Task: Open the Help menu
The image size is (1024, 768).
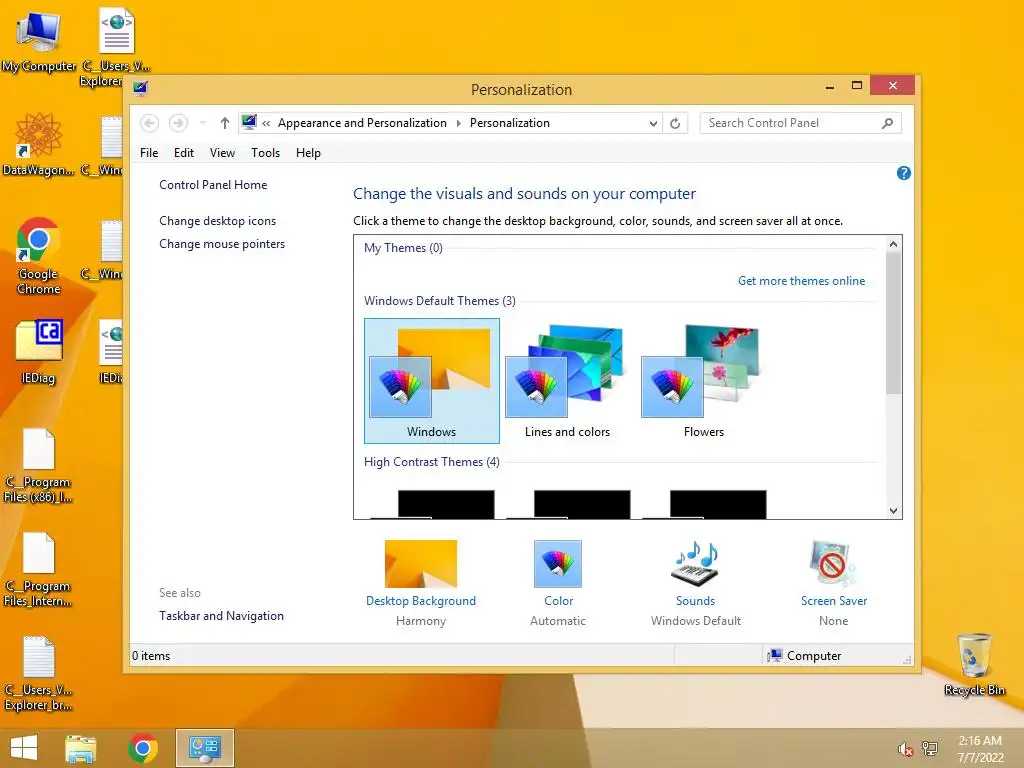Action: (308, 153)
